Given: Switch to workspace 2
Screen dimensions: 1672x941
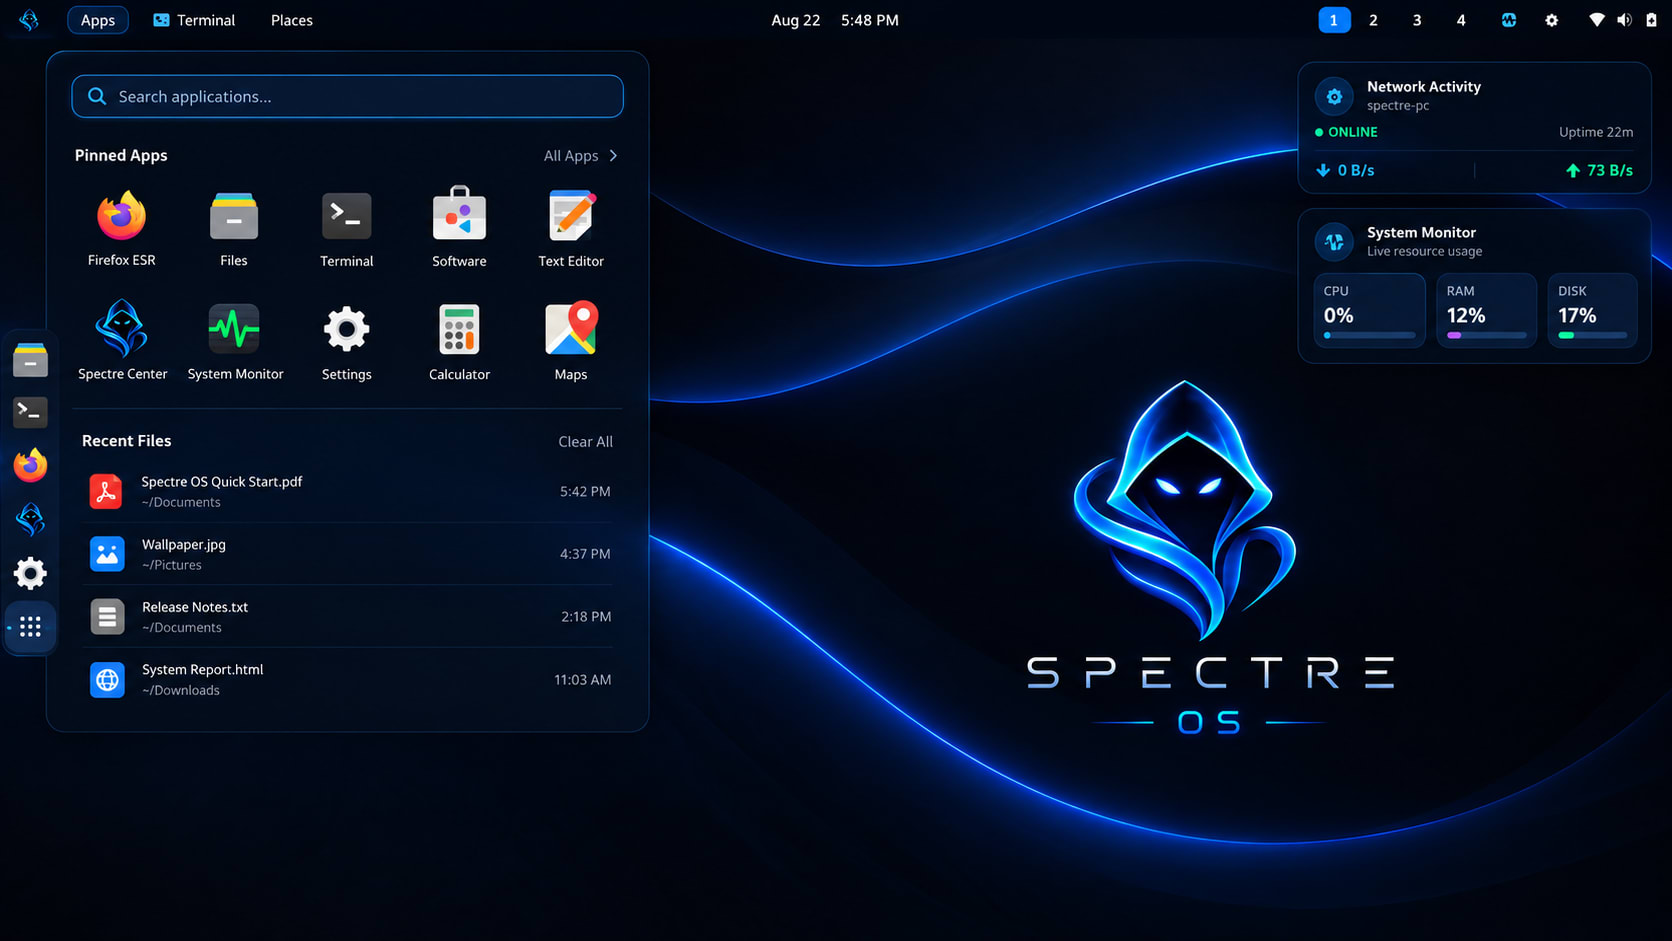Looking at the screenshot, I should tap(1373, 20).
